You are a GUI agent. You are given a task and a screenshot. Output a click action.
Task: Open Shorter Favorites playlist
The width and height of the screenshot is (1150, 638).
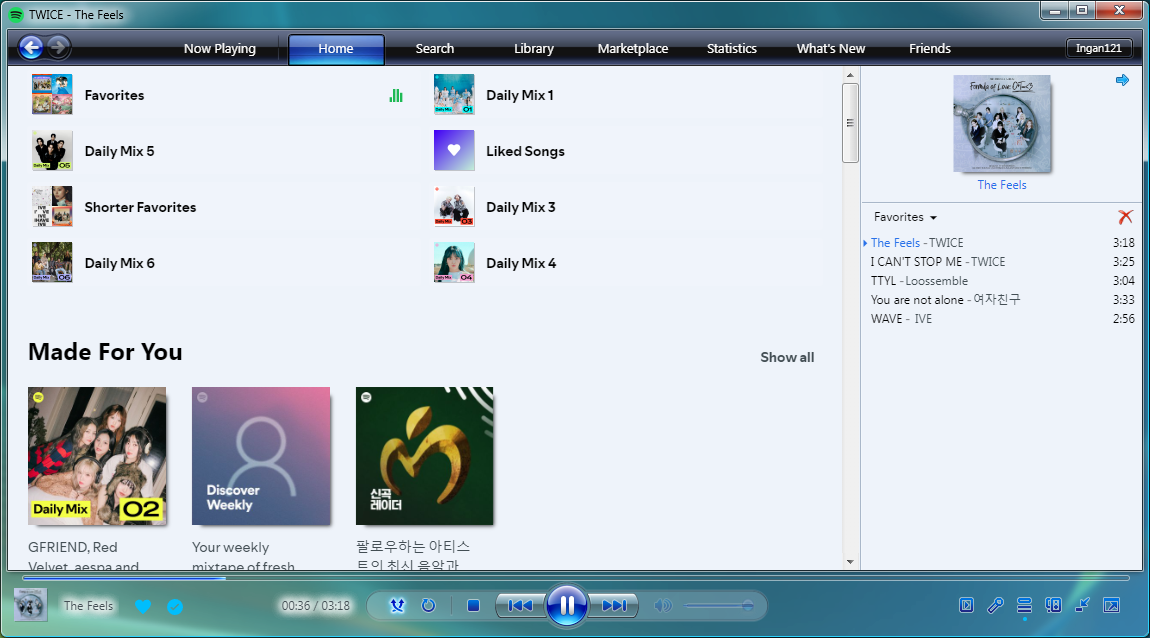[224, 207]
